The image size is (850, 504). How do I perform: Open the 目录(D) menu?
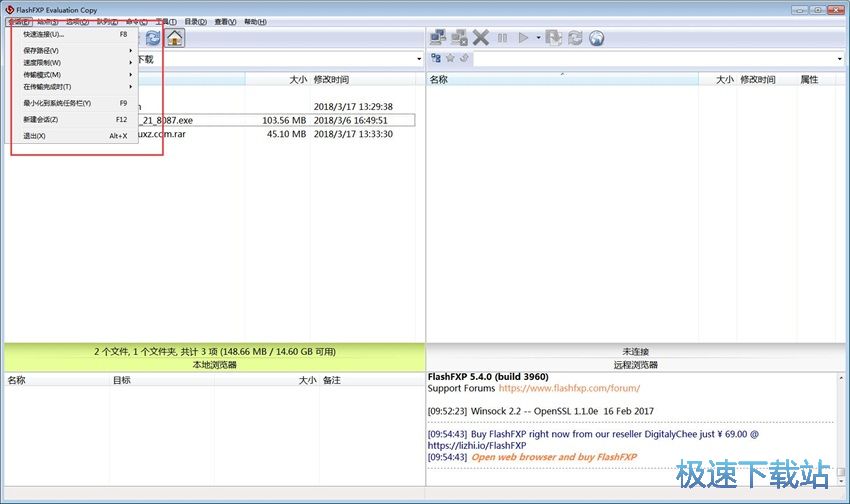[196, 22]
